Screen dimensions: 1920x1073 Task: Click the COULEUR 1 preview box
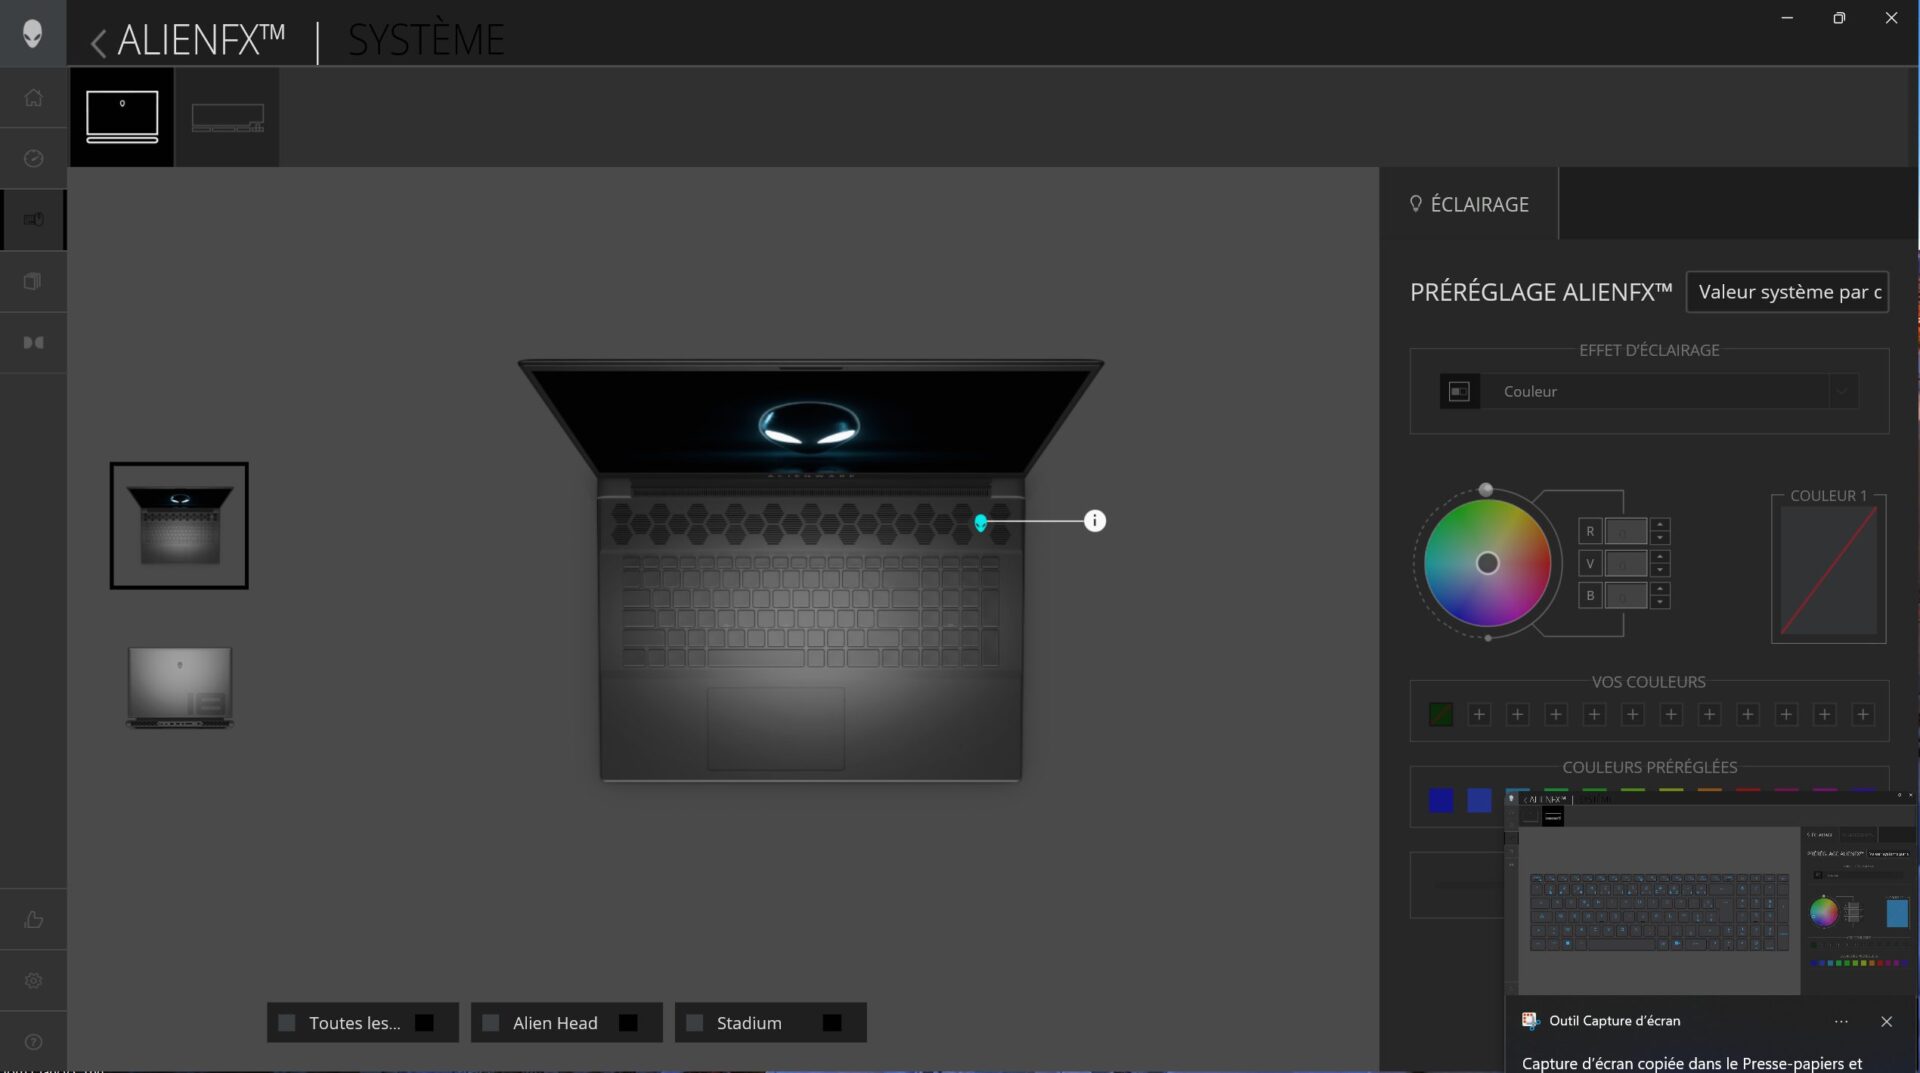tap(1829, 570)
